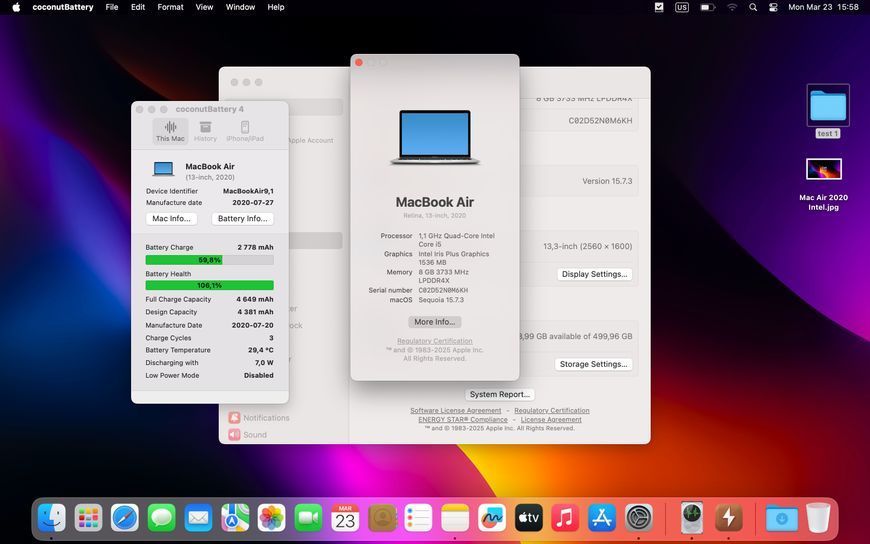Click the MacBookAir9,1 device identifier value

(248, 191)
